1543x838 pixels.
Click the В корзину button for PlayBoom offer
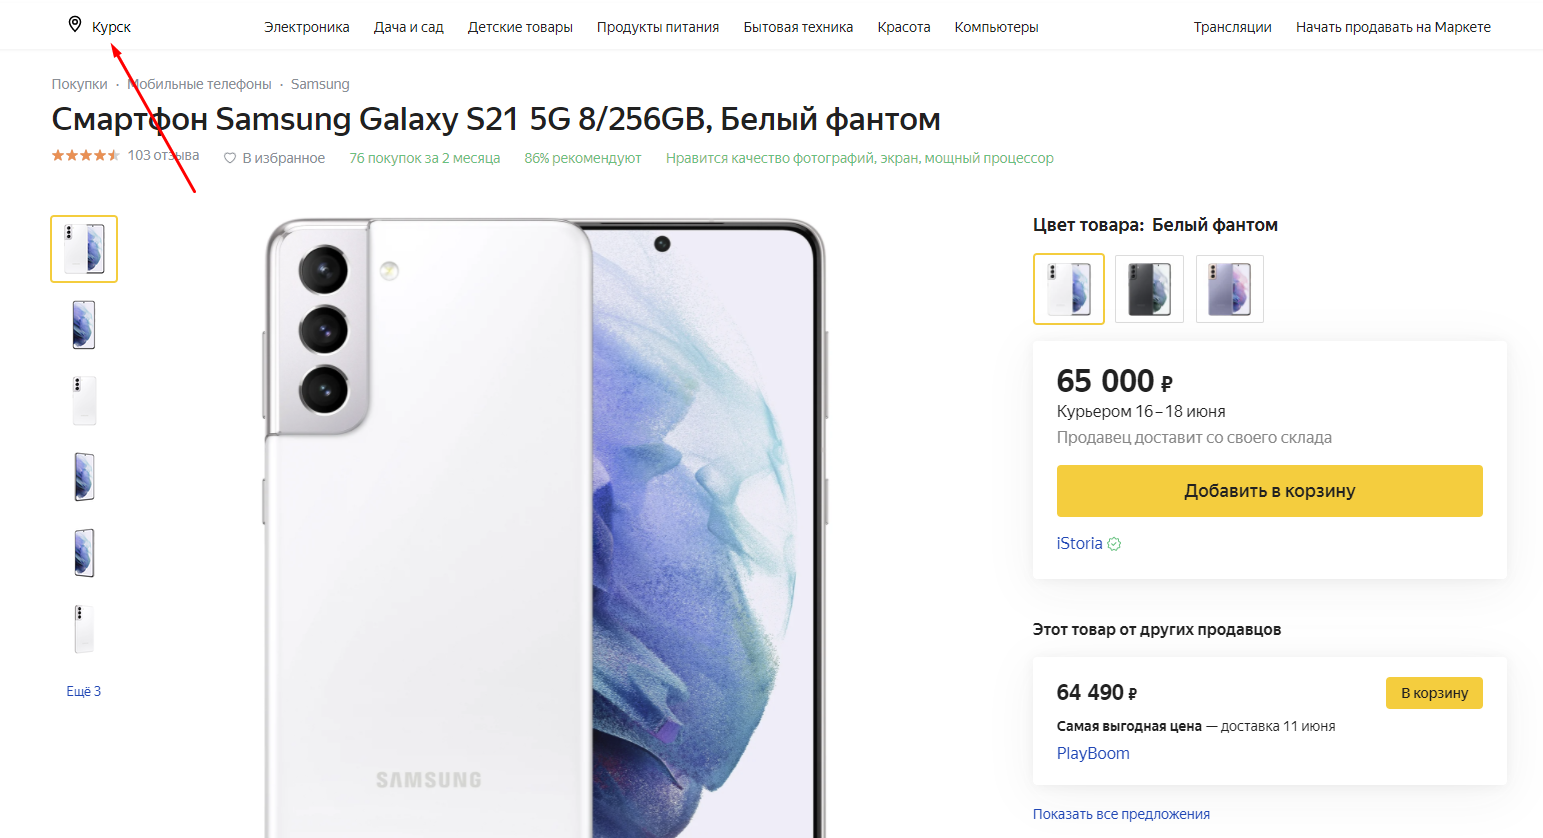coord(1433,693)
